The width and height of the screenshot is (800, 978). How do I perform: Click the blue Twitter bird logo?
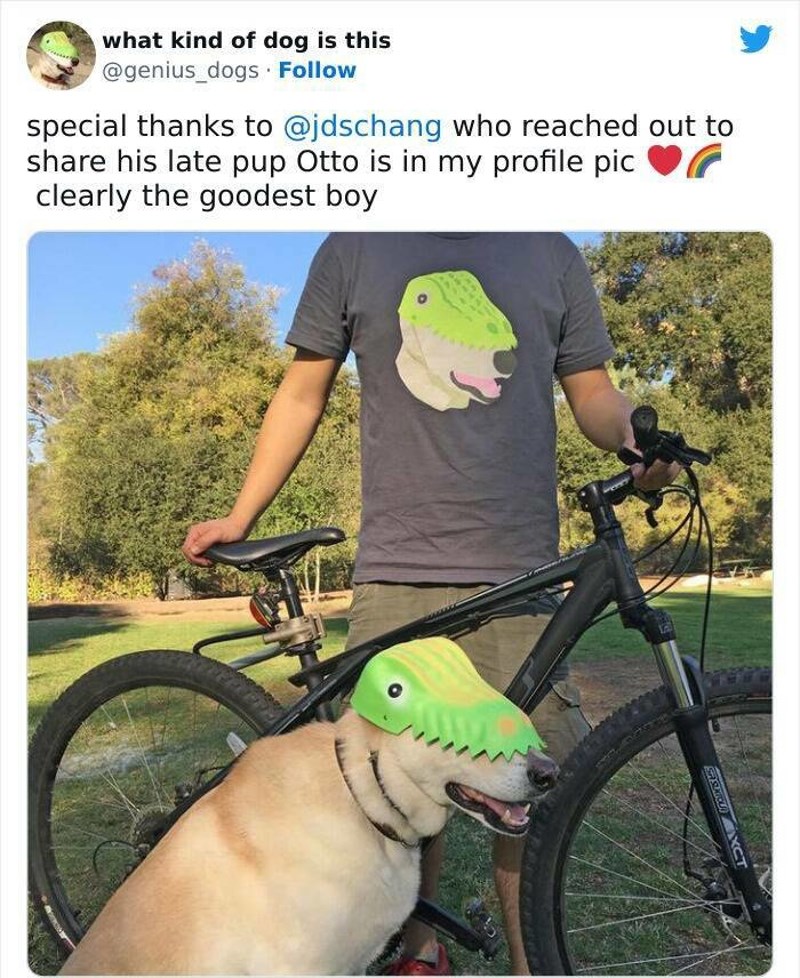[x=756, y=39]
